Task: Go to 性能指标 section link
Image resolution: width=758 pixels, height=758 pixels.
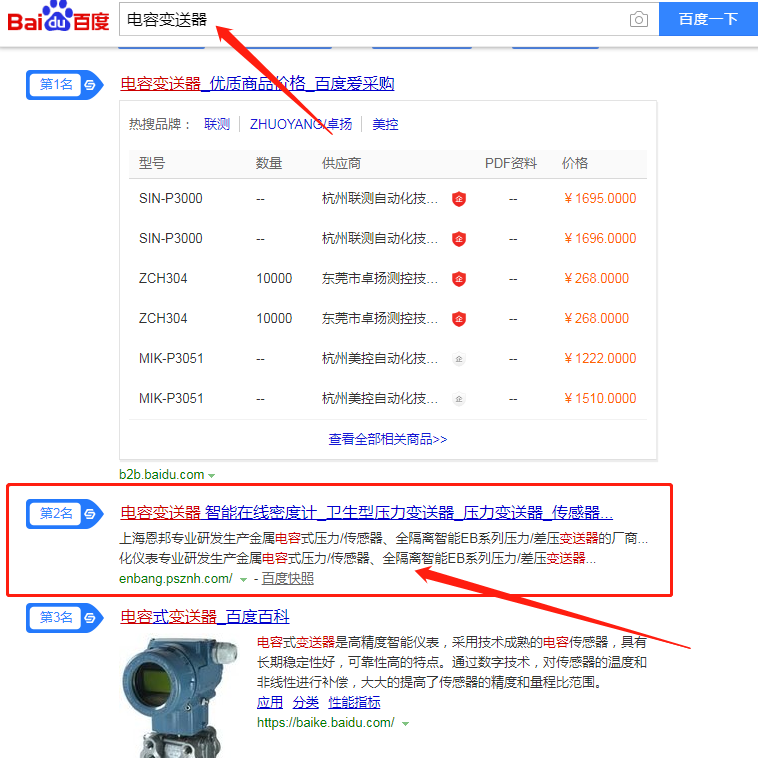Action: click(354, 703)
